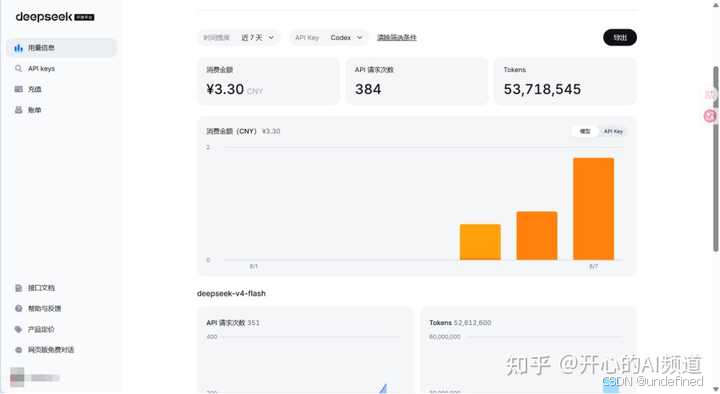Viewport: 720px width, 394px height.
Task: Click the bar-chart usage icon in sidebar
Action: (18, 48)
